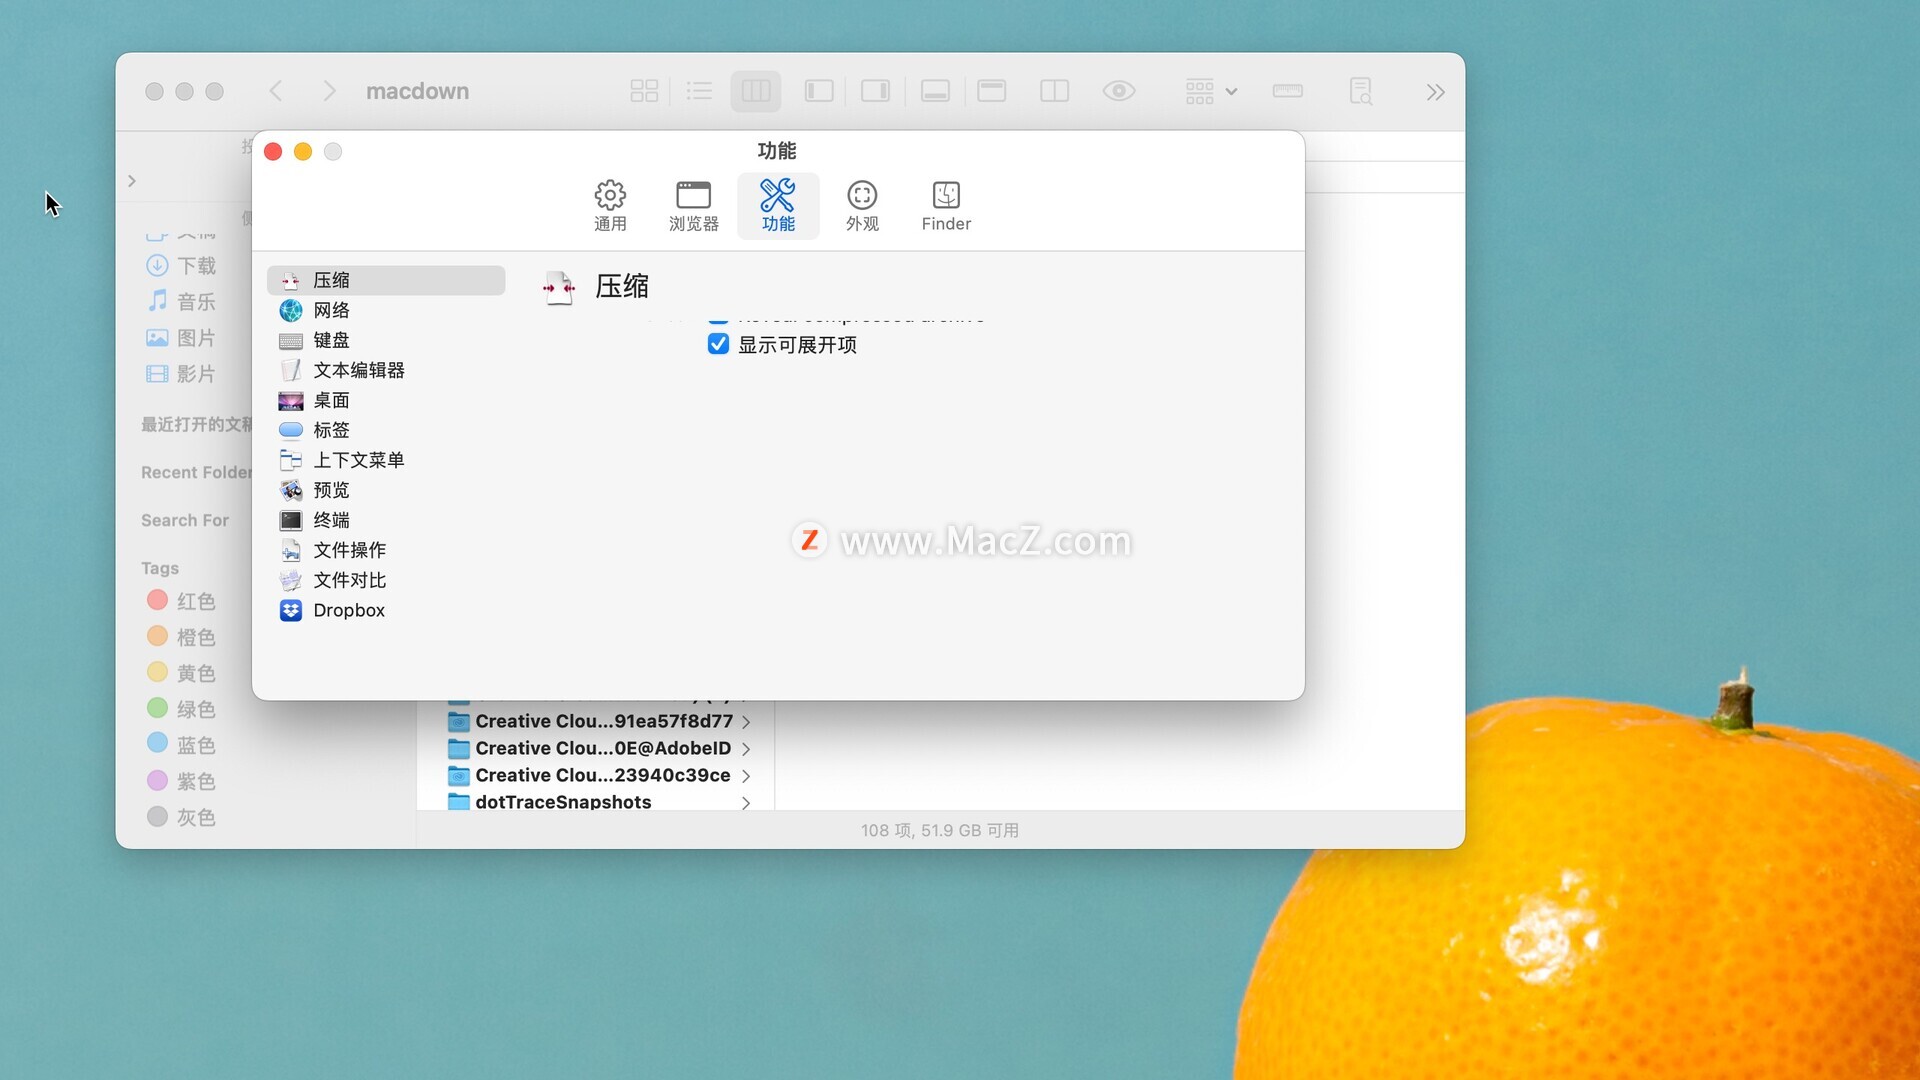Switch macdown window to icon view
This screenshot has width=1920, height=1080.
pyautogui.click(x=644, y=91)
